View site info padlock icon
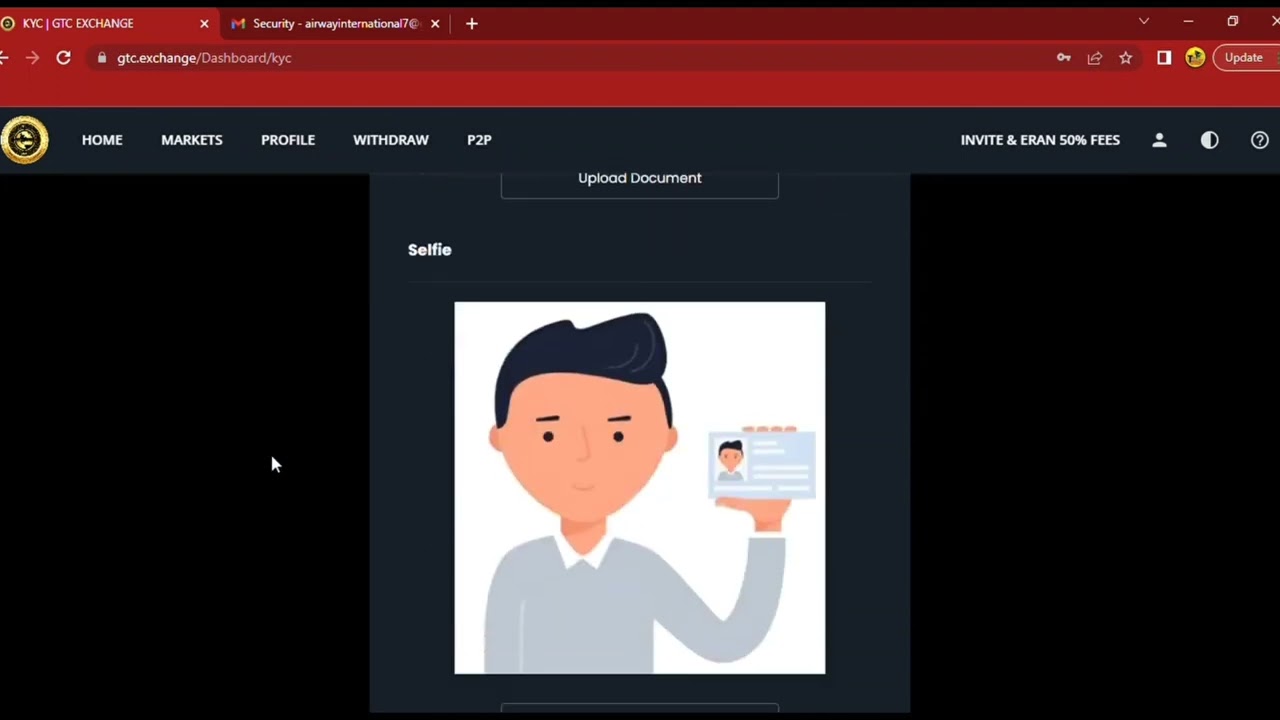The image size is (1280, 720). [101, 58]
